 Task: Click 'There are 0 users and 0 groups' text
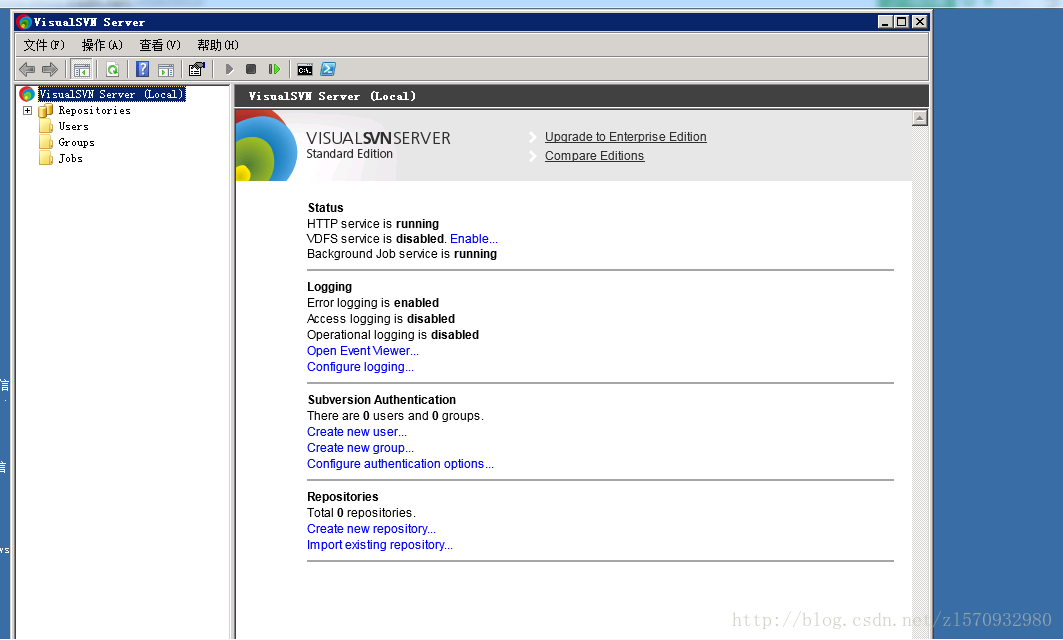pos(395,416)
